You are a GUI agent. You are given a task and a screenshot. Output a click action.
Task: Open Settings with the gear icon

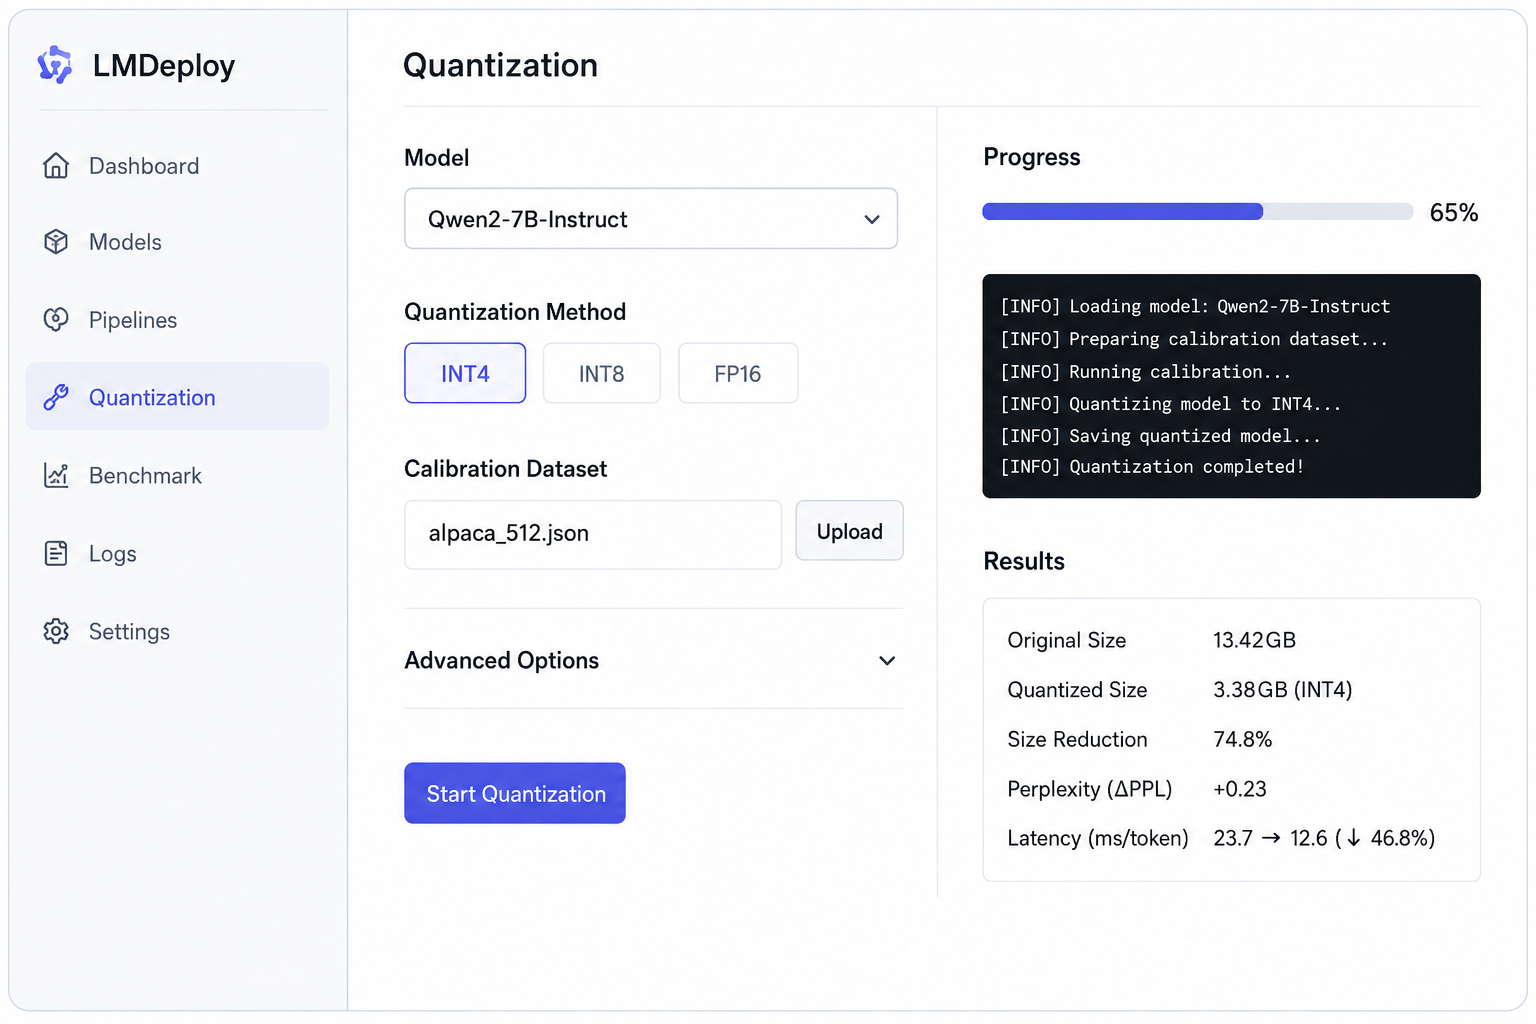56,631
